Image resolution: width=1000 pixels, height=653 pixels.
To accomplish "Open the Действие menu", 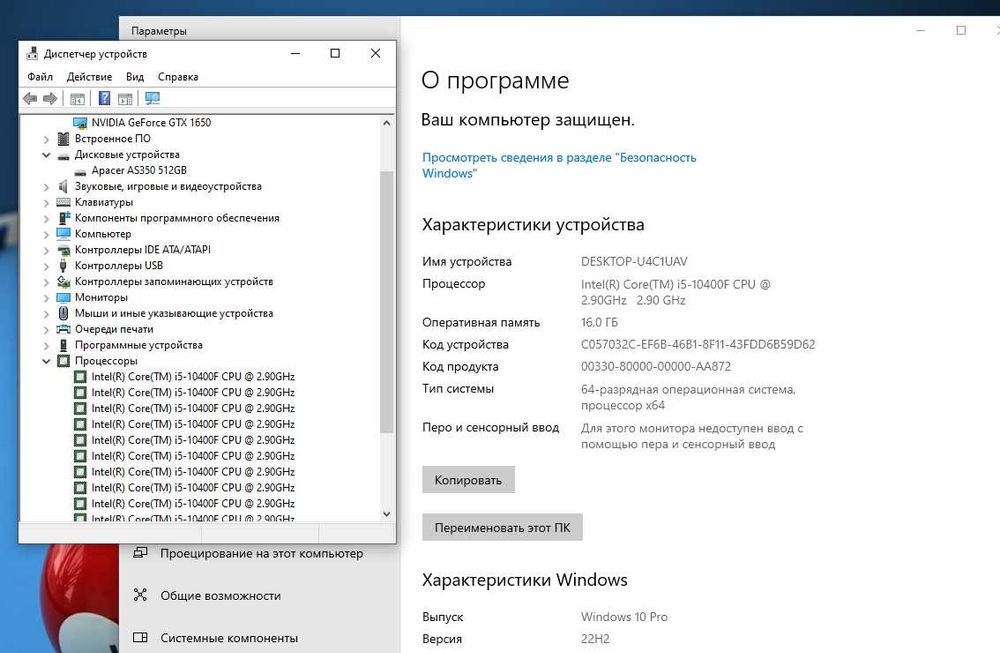I will tap(89, 77).
